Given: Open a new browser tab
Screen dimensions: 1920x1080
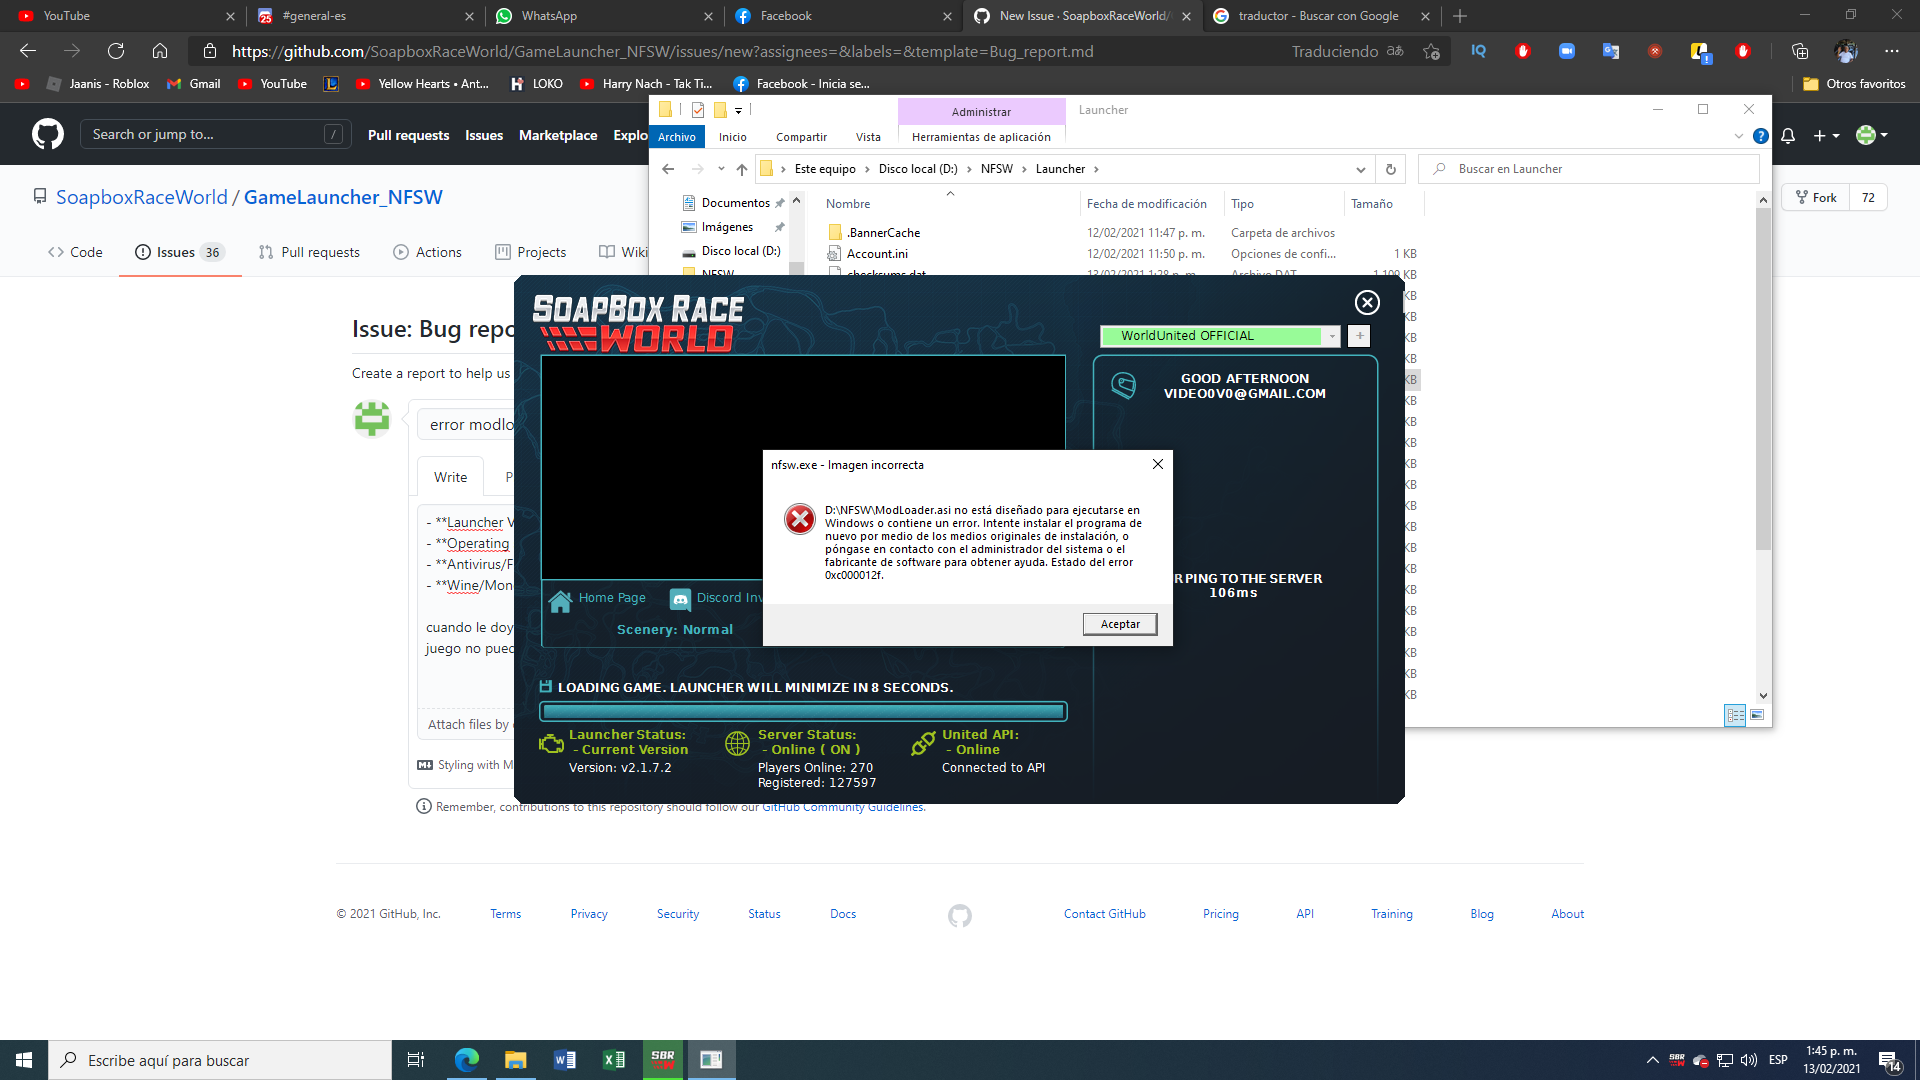Looking at the screenshot, I should [1460, 16].
